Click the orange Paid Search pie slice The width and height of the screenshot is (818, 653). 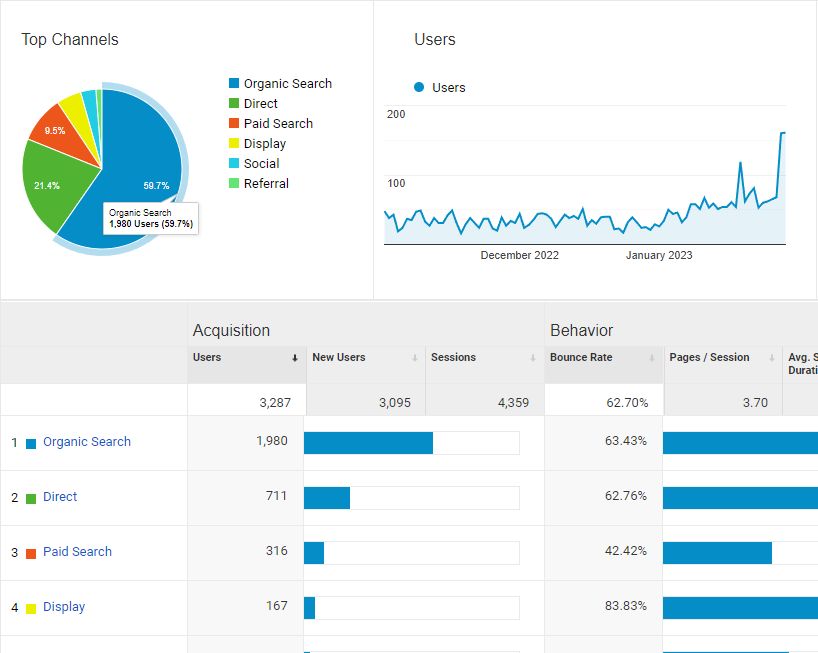coord(55,128)
